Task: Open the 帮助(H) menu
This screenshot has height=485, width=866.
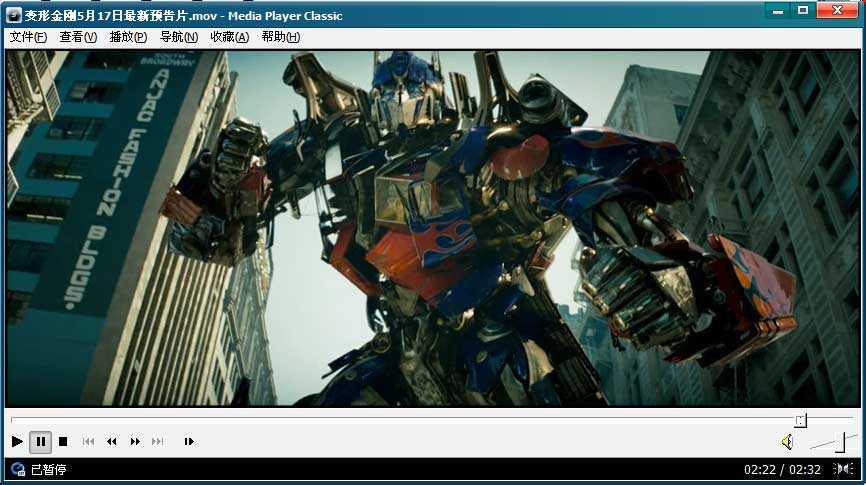Action: [281, 37]
